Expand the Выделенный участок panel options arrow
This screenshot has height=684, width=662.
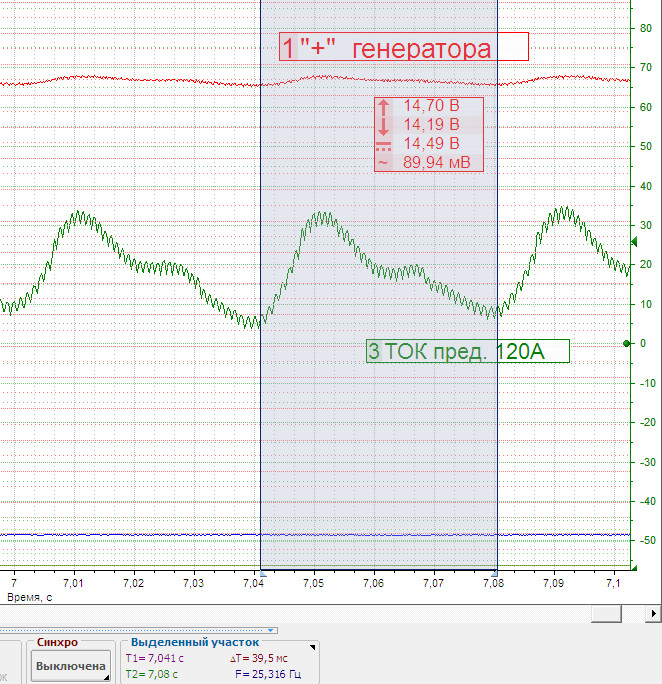click(312, 647)
